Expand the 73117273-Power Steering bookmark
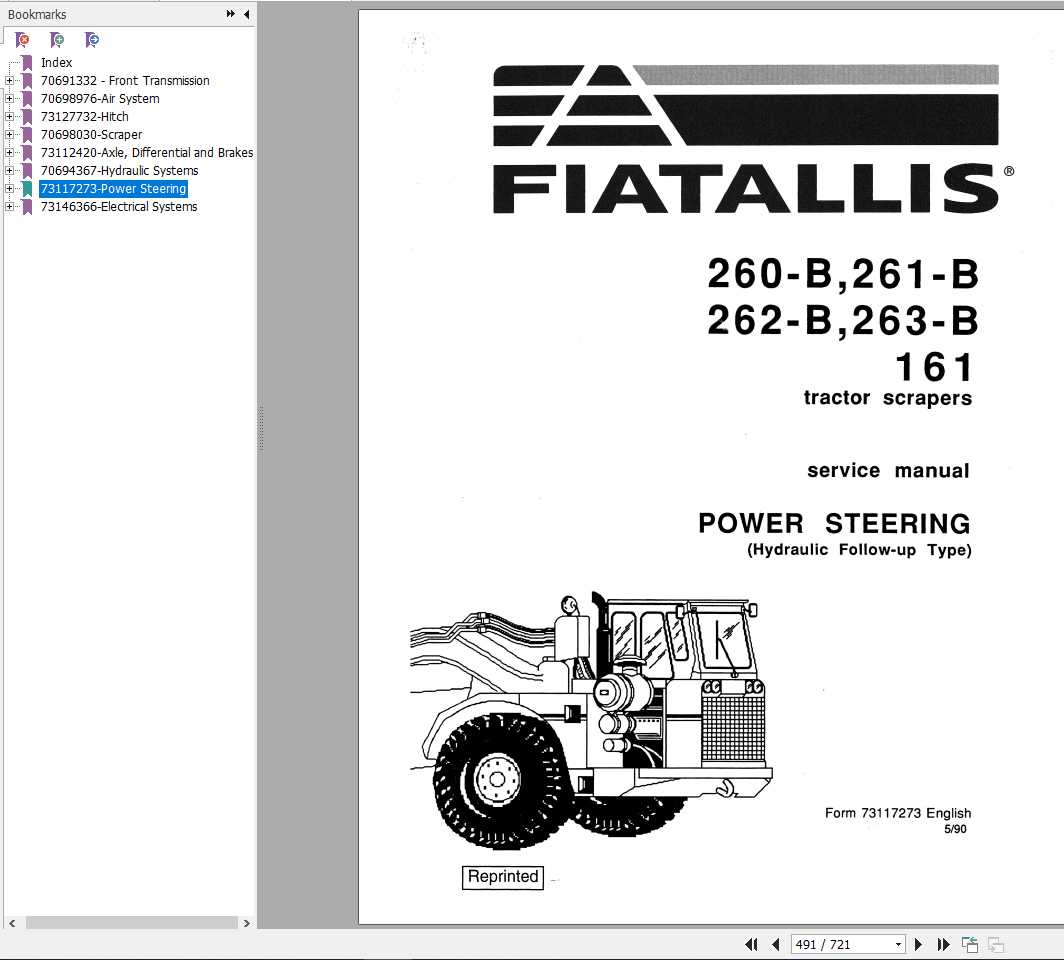This screenshot has height=960, width=1064. coord(10,189)
